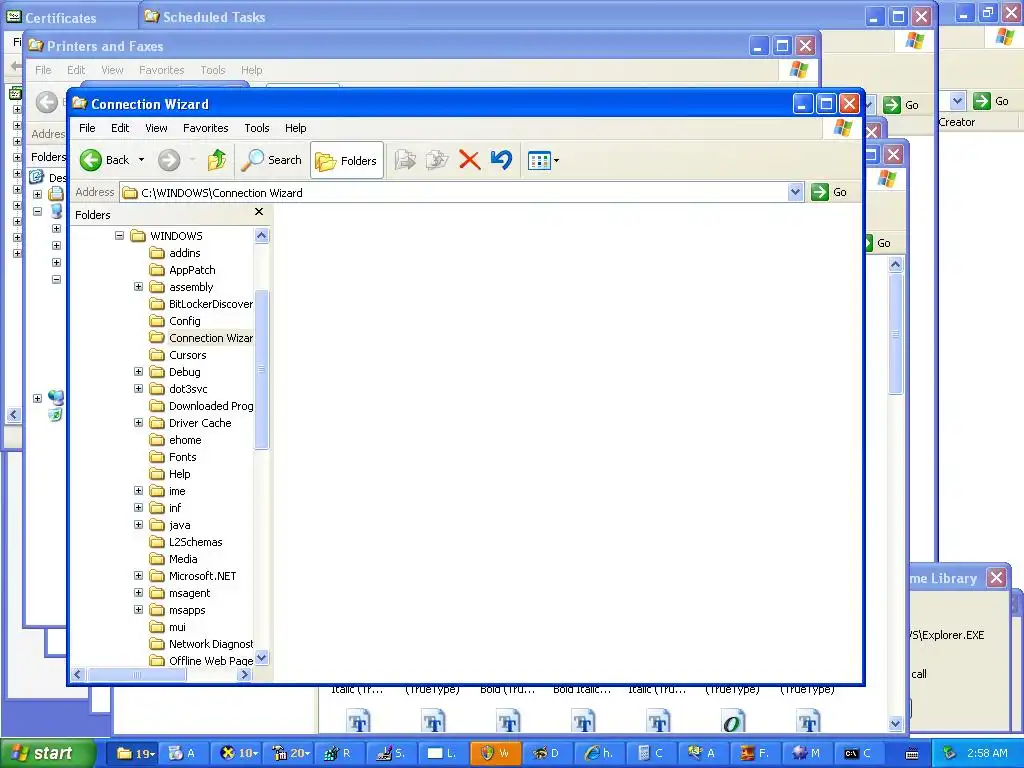The width and height of the screenshot is (1024, 768).
Task: Select the AppPatch folder in tree
Action: click(x=192, y=270)
